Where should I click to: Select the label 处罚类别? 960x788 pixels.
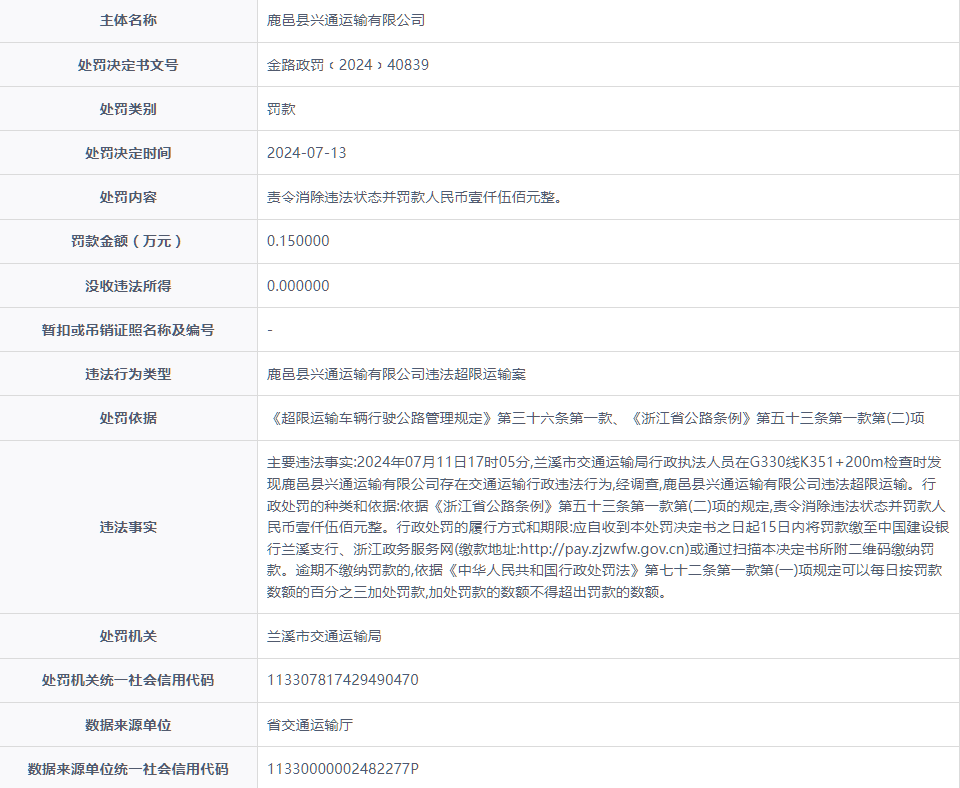pos(128,109)
